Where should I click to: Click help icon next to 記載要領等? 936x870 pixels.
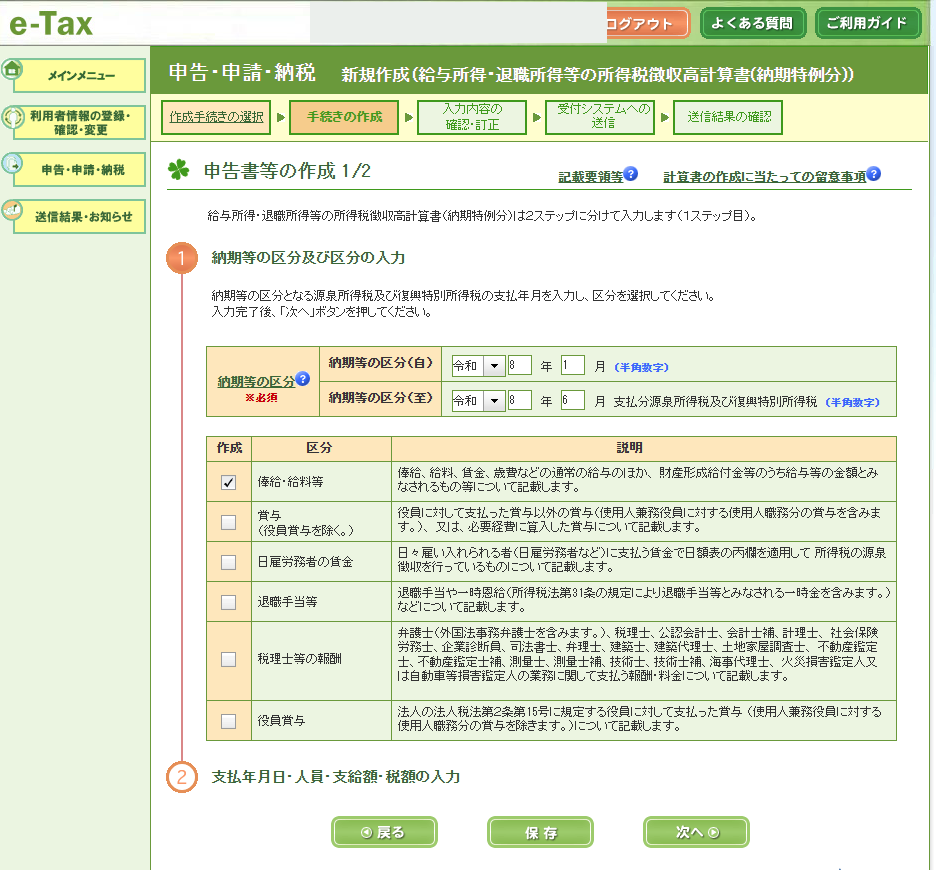coord(631,174)
